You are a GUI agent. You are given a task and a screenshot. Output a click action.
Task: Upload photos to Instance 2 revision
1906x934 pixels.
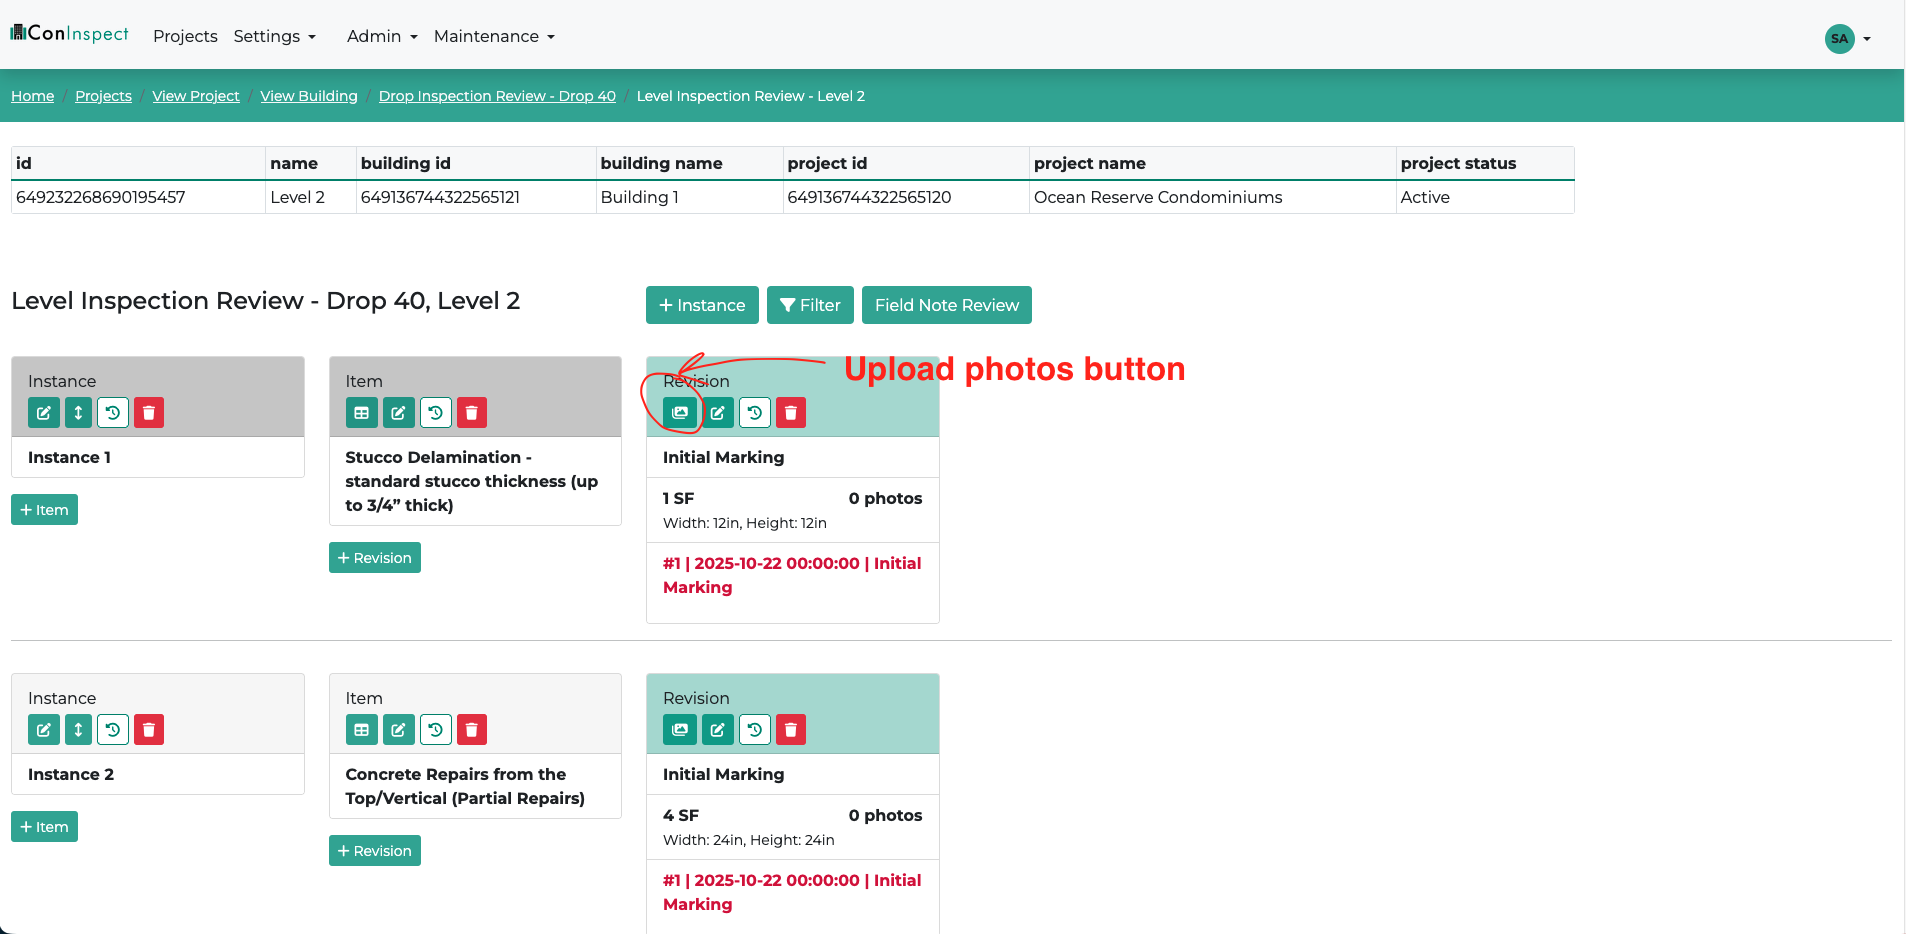680,730
